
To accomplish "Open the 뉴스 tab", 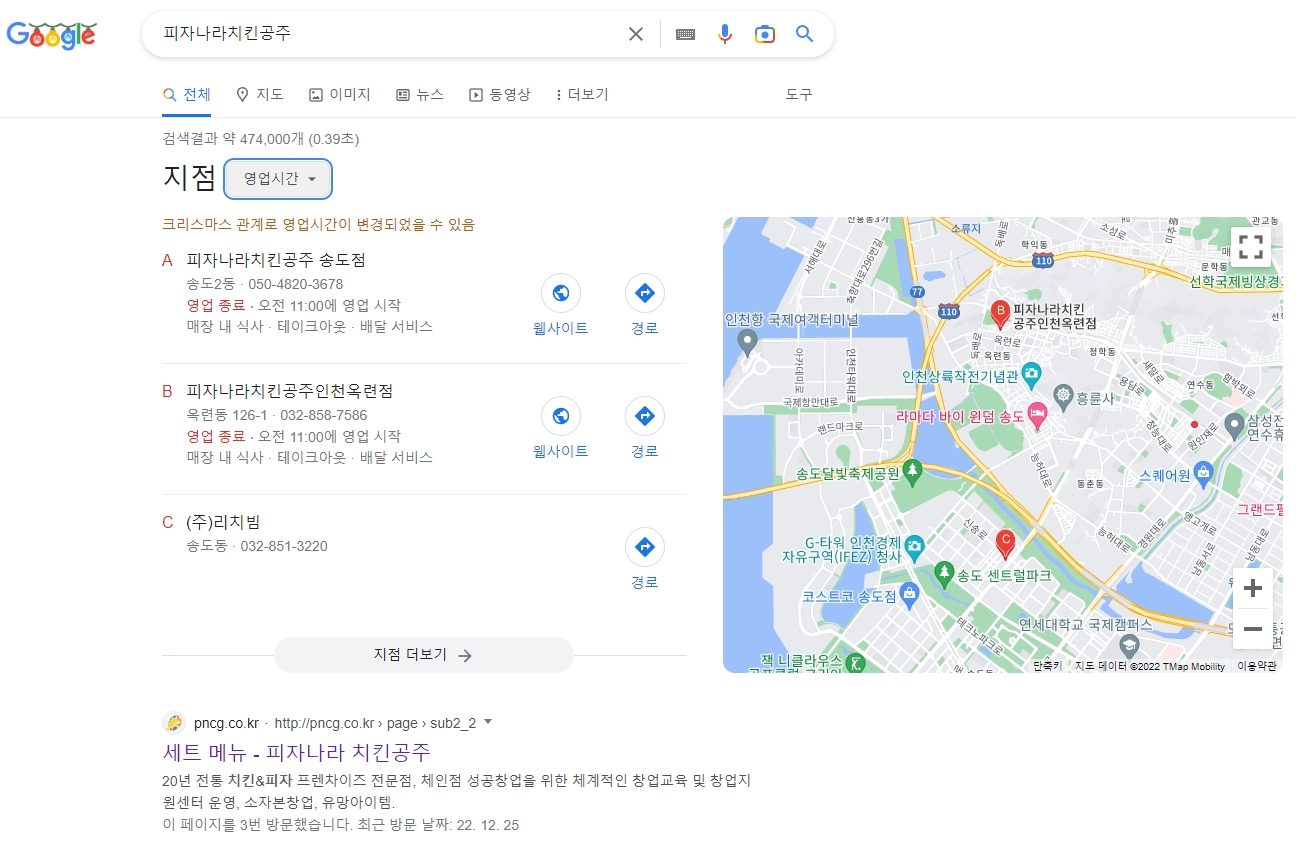I will (x=420, y=94).
